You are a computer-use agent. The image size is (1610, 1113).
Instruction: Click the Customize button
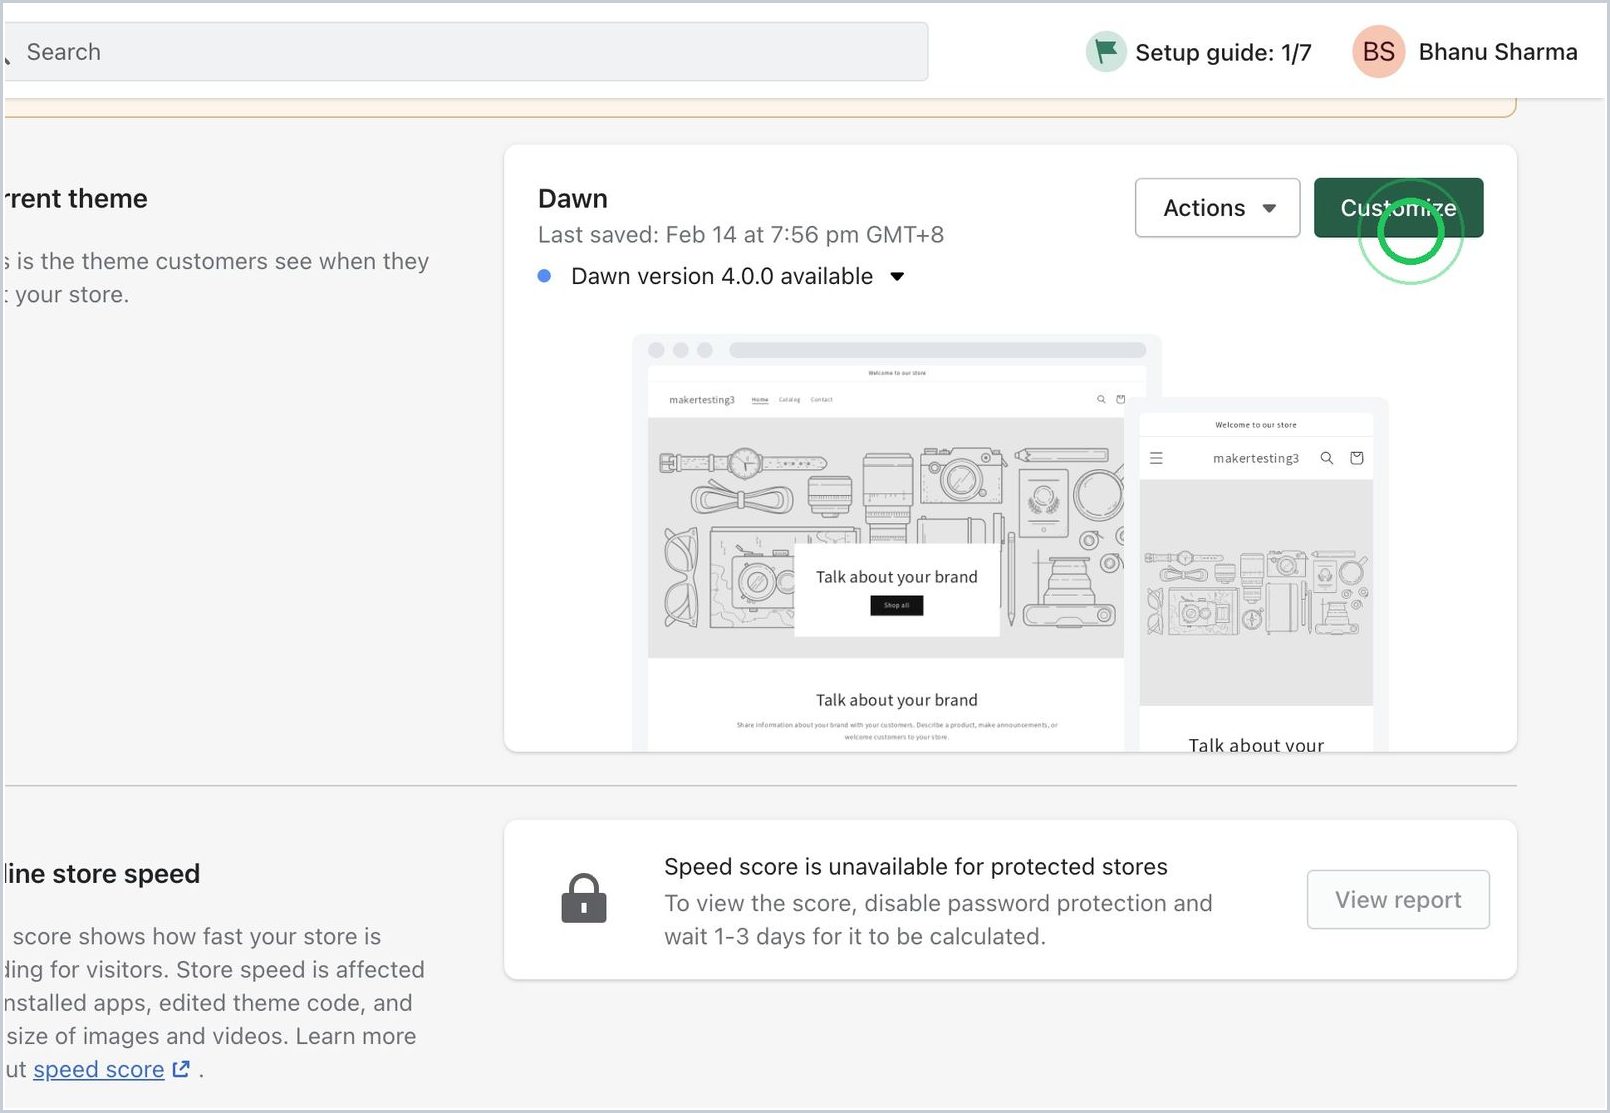1398,208
